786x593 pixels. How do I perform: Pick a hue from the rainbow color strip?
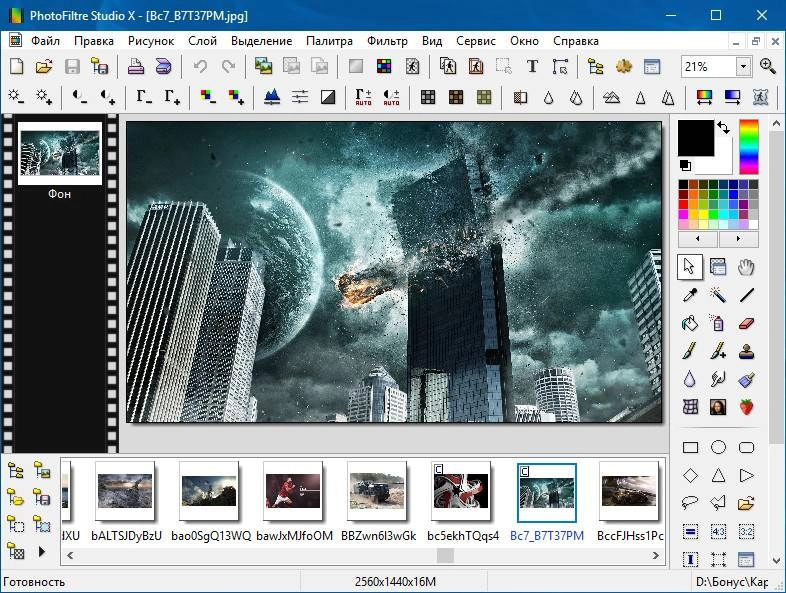[749, 147]
